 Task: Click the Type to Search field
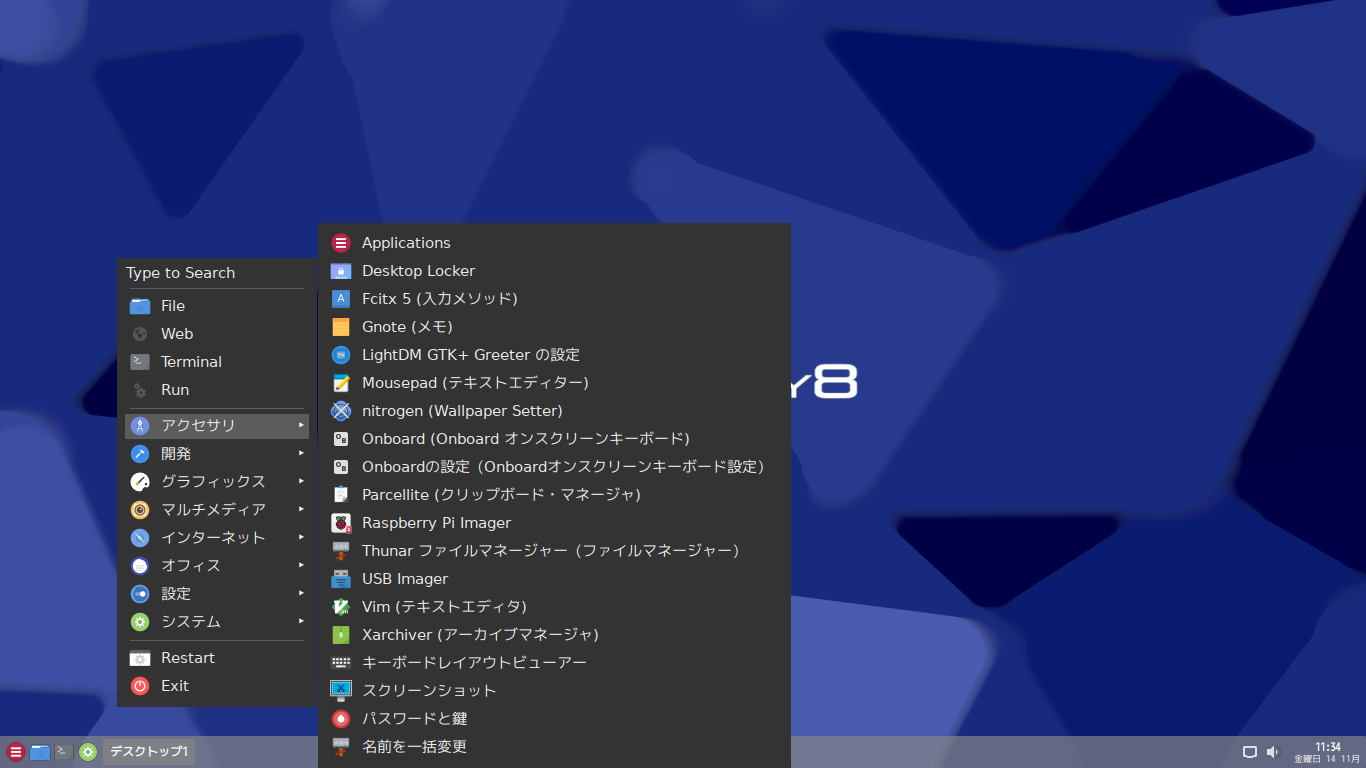215,273
